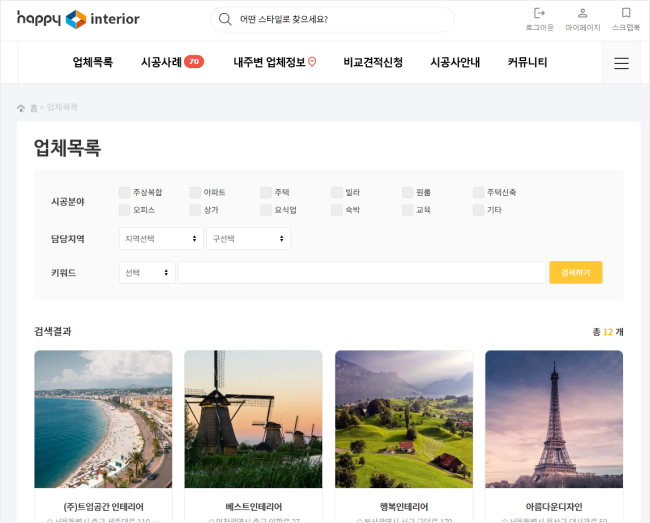Image resolution: width=650 pixels, height=523 pixels.
Task: Click the happy interior logo
Action: [78, 19]
